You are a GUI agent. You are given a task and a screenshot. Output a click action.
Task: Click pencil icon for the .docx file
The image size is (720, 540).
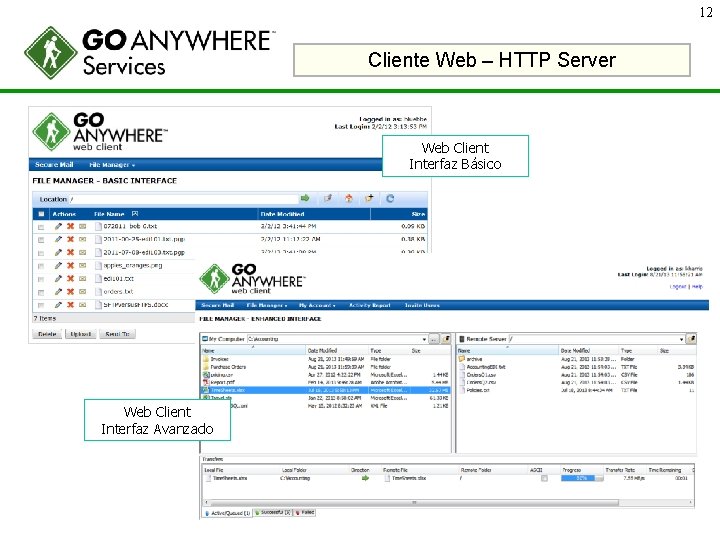58,304
